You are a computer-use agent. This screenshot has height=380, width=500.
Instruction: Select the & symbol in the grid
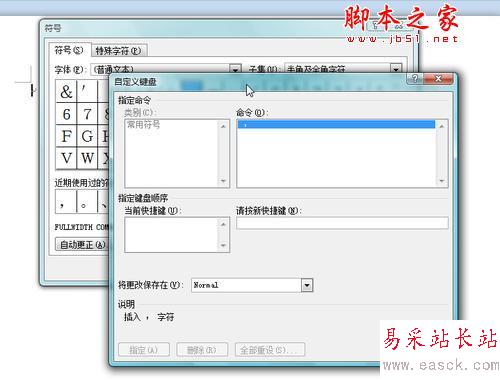point(66,91)
